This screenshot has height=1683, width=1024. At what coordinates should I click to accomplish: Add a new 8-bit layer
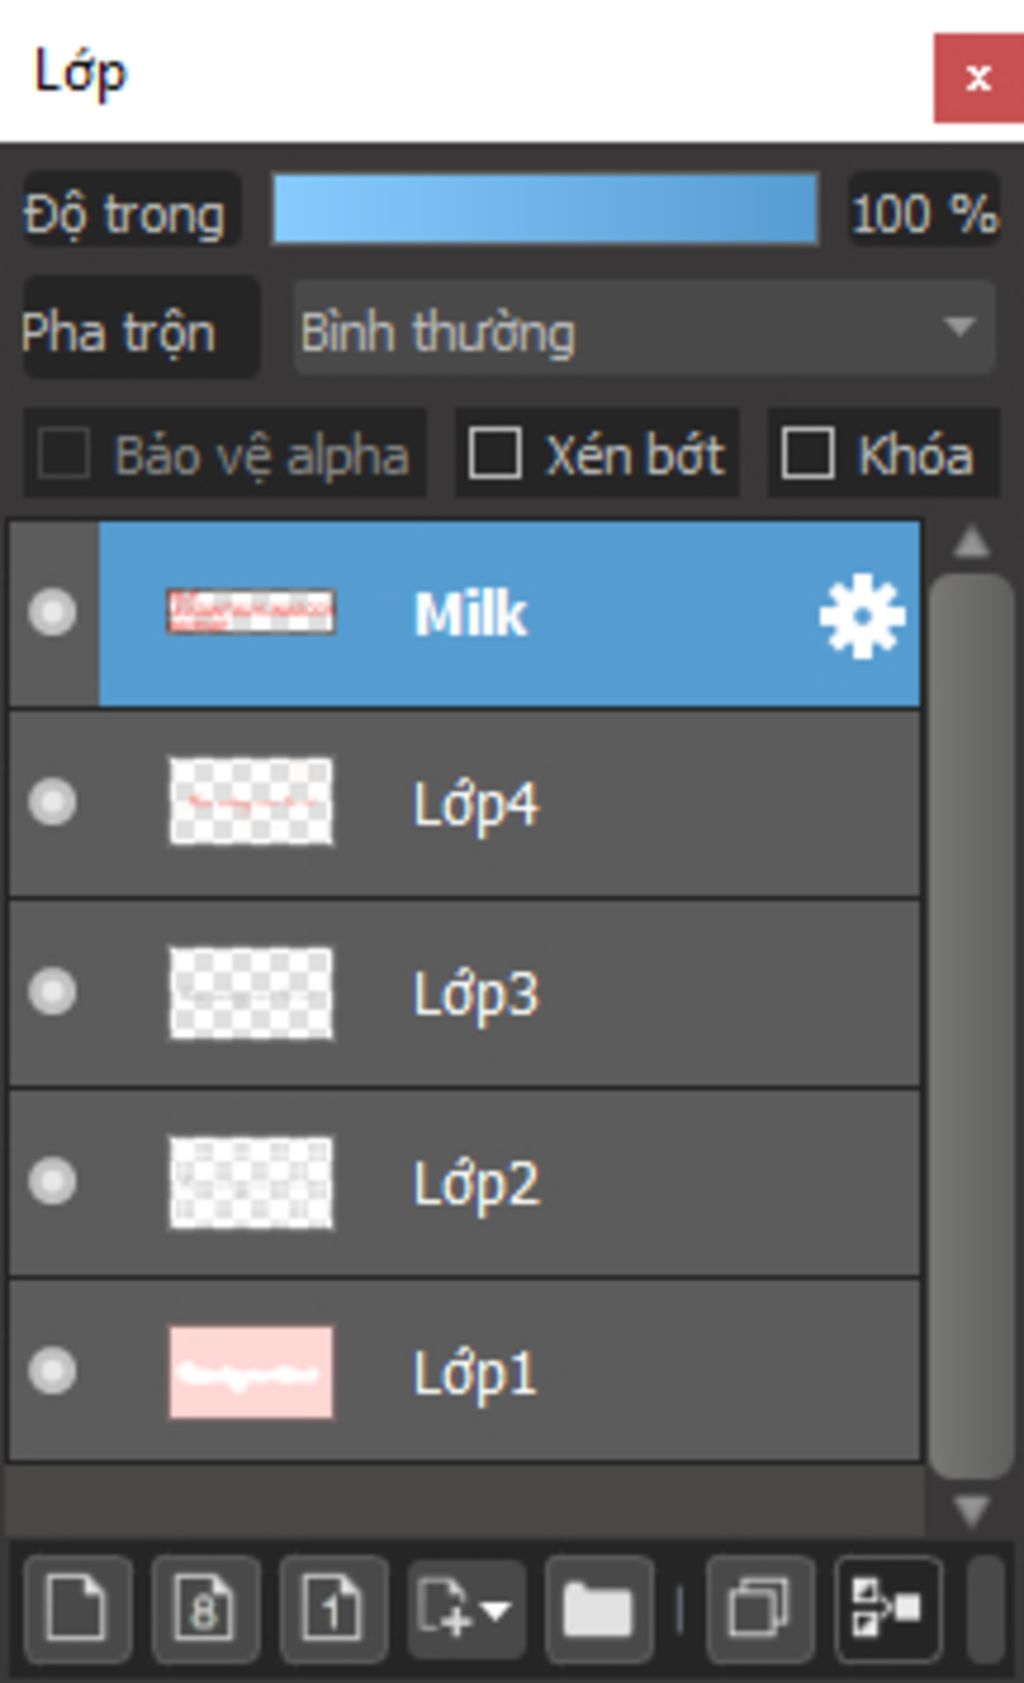[x=205, y=1608]
